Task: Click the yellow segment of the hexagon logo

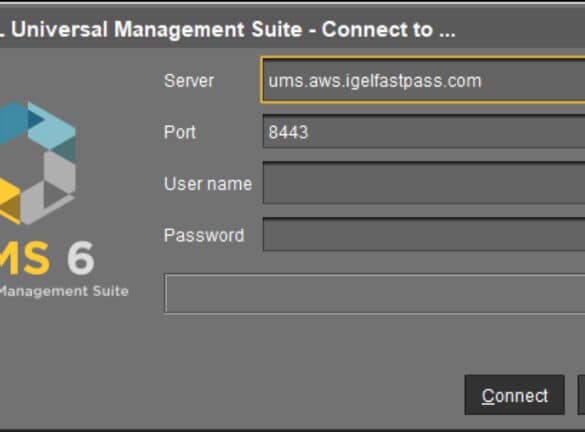Action: pos(9,201)
